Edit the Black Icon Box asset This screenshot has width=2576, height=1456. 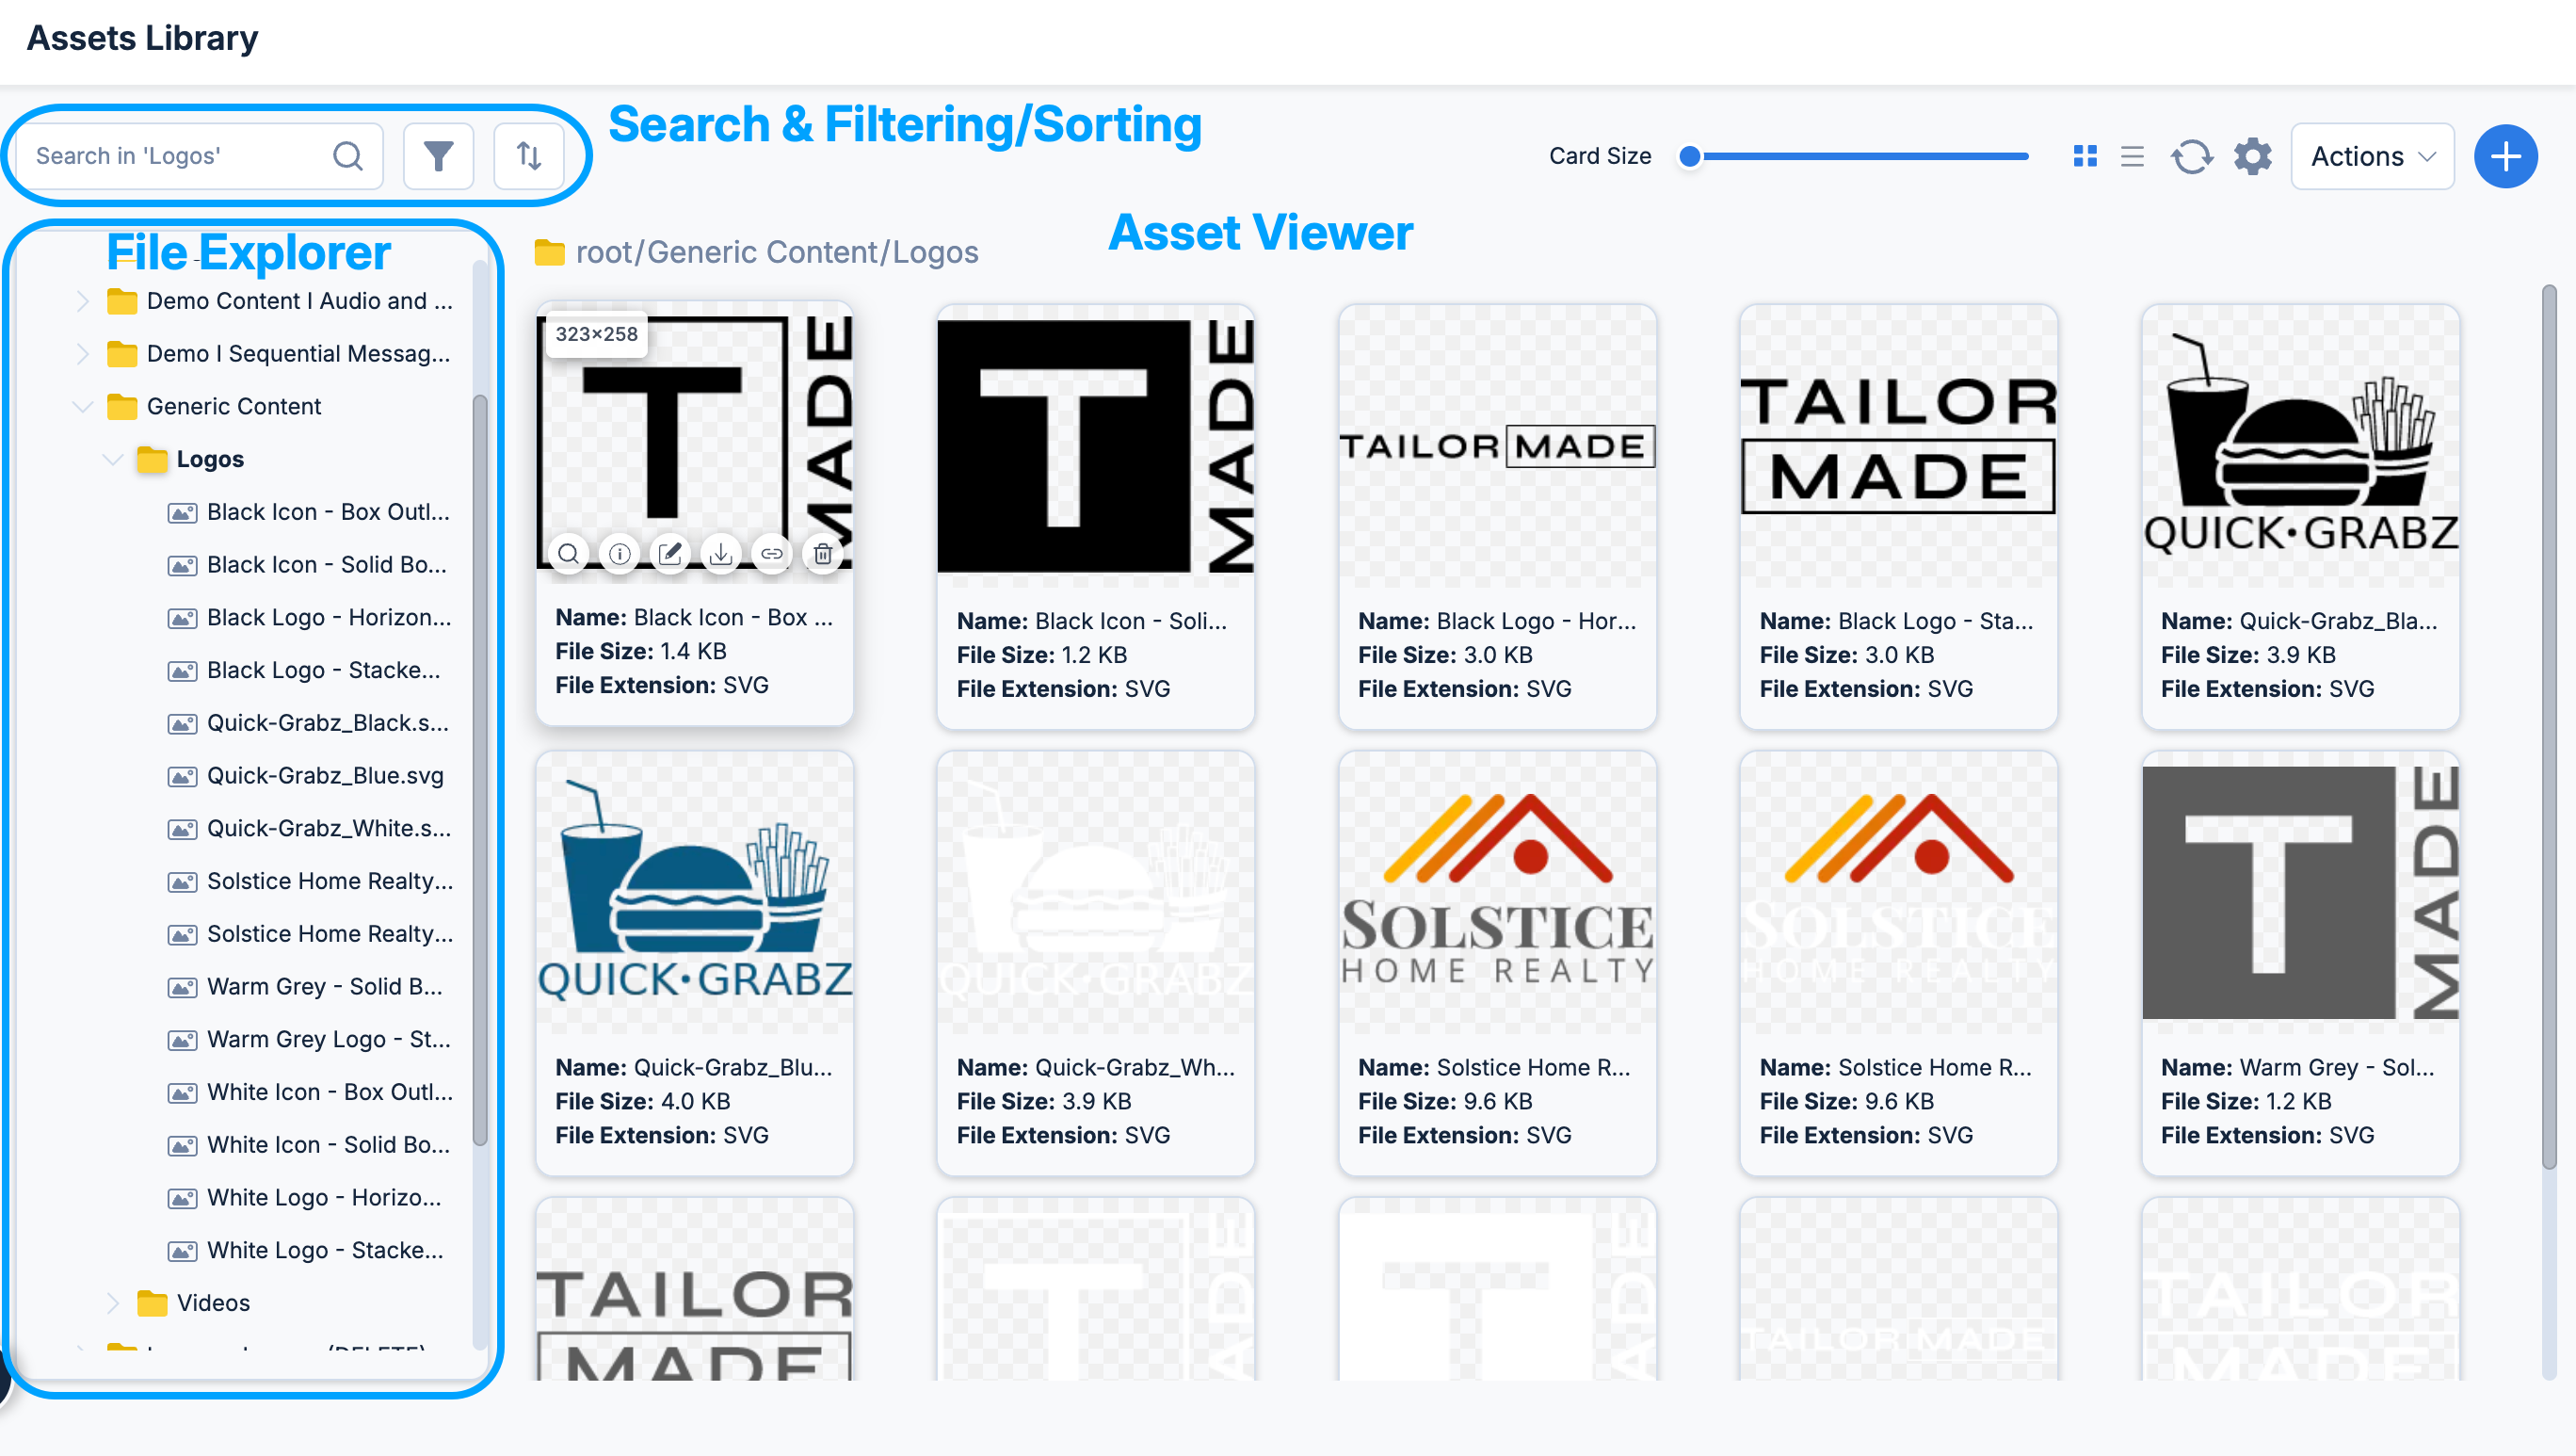(x=670, y=553)
